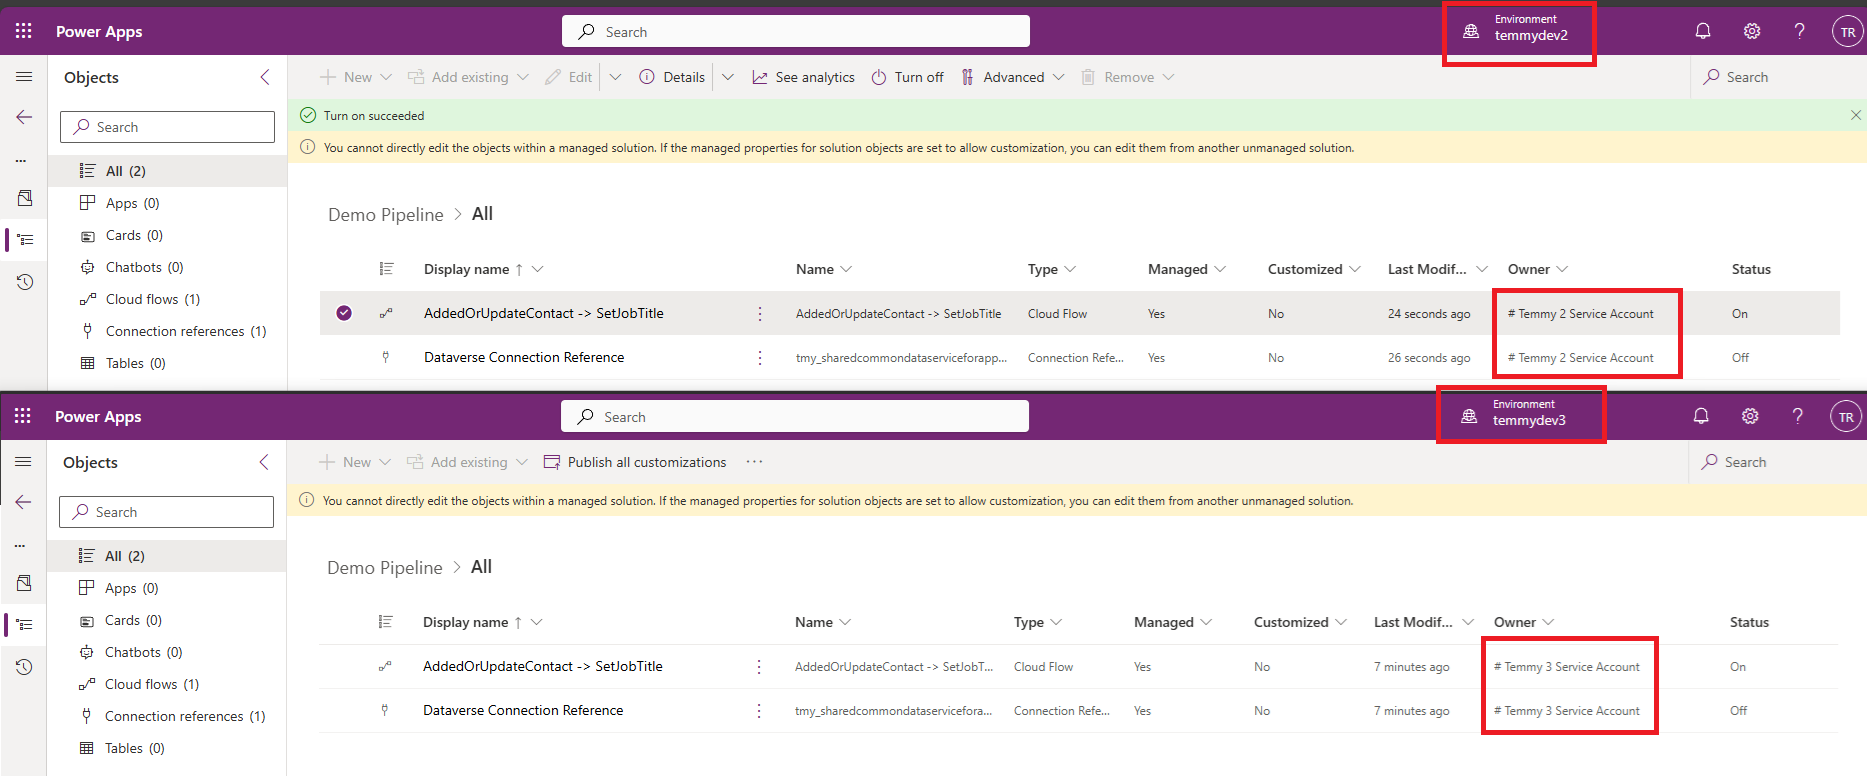Expand Edit dropdown chevron
1867x776 pixels.
pyautogui.click(x=615, y=77)
